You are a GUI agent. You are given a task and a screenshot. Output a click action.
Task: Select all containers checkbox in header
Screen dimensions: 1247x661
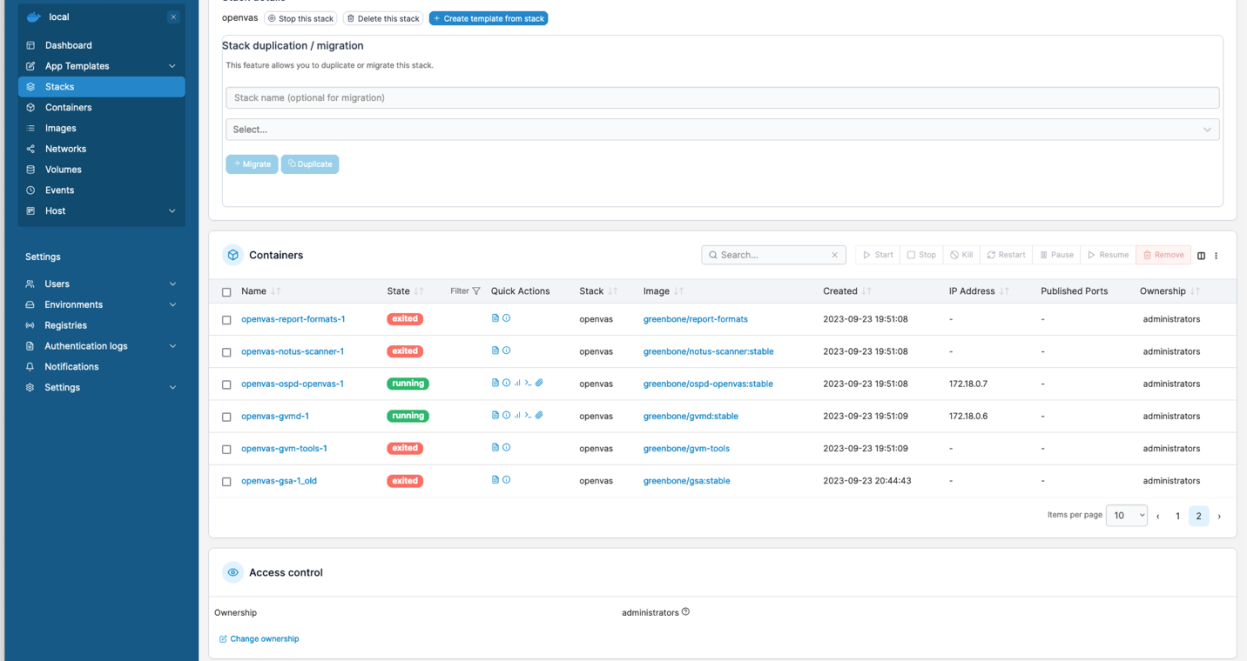(226, 292)
